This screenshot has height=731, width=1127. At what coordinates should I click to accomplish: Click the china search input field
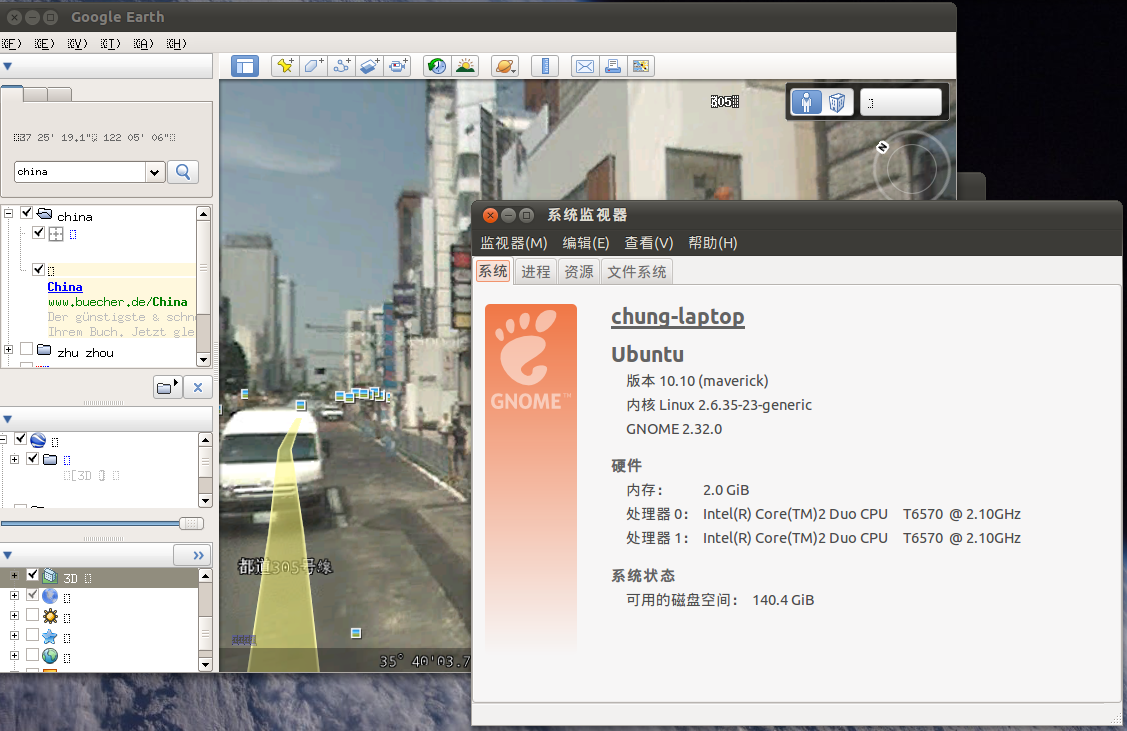click(x=80, y=172)
